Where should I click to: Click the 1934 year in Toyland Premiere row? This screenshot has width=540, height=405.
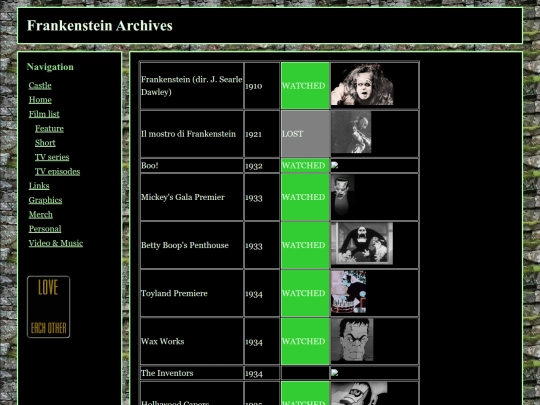262,293
